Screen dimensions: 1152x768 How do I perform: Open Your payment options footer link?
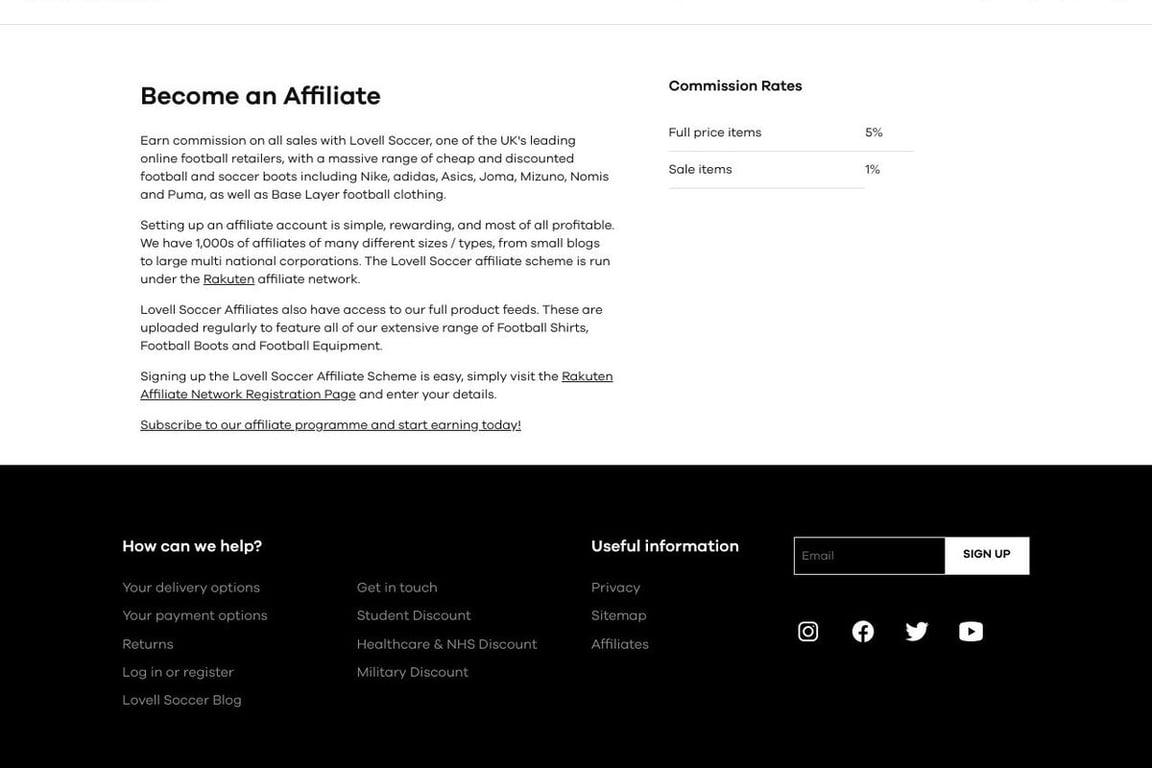click(x=195, y=616)
